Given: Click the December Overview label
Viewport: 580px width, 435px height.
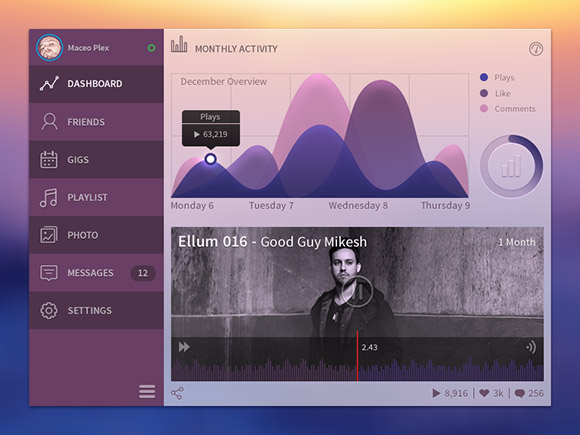Looking at the screenshot, I should pyautogui.click(x=224, y=81).
